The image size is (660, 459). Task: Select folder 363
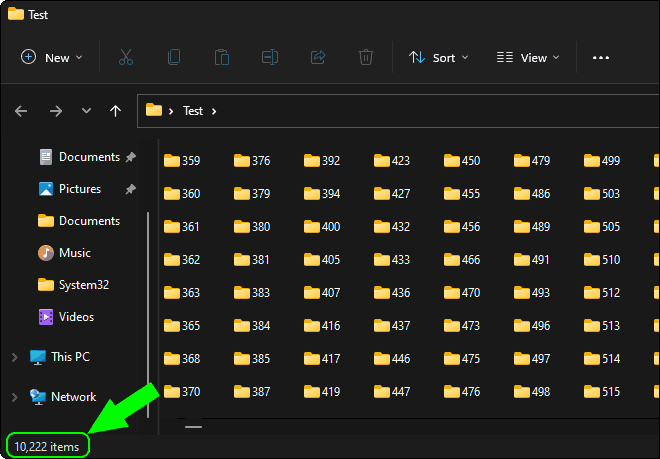click(x=182, y=293)
